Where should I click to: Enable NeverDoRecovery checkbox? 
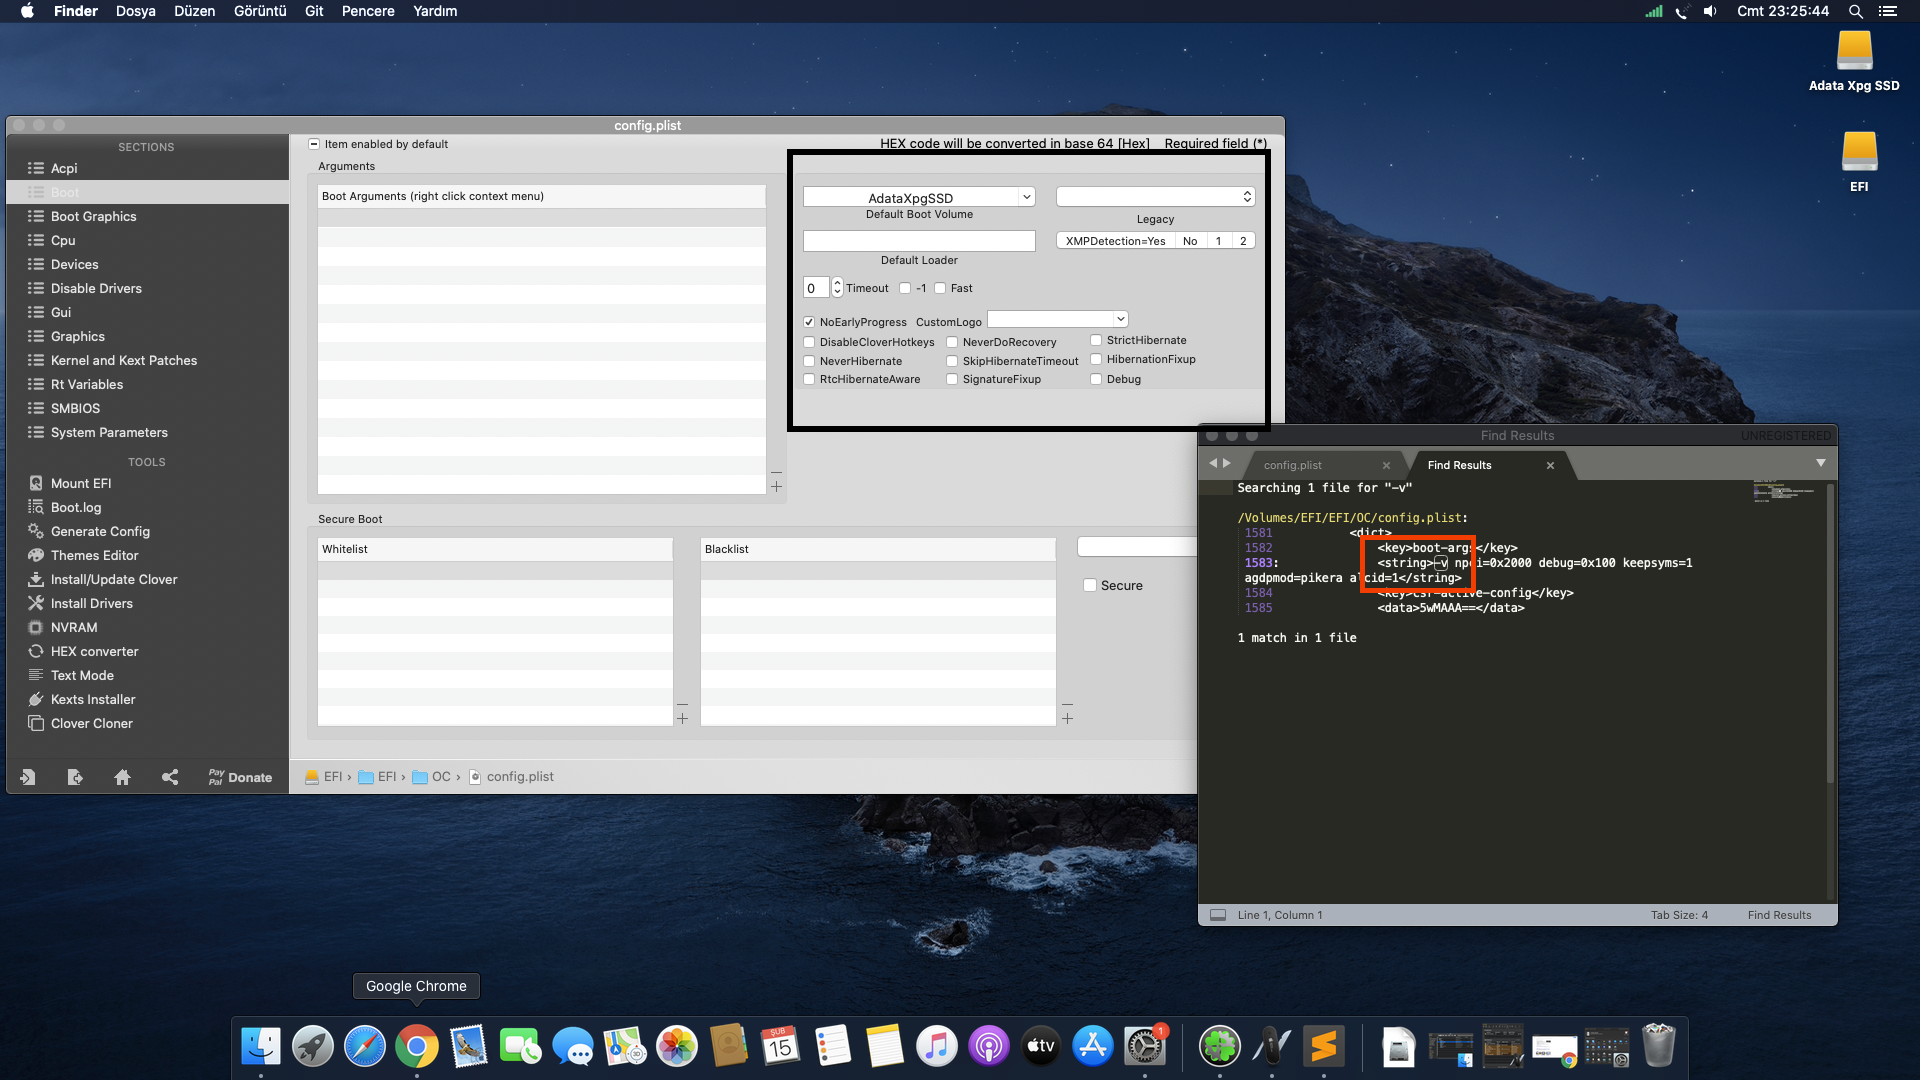(x=952, y=342)
